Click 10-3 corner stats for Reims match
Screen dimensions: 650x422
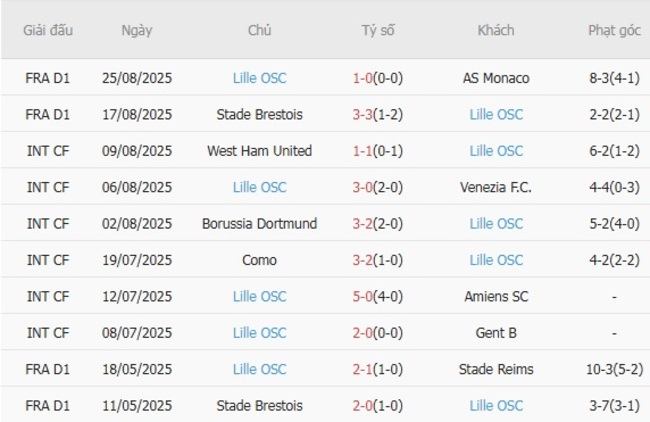pyautogui.click(x=614, y=369)
